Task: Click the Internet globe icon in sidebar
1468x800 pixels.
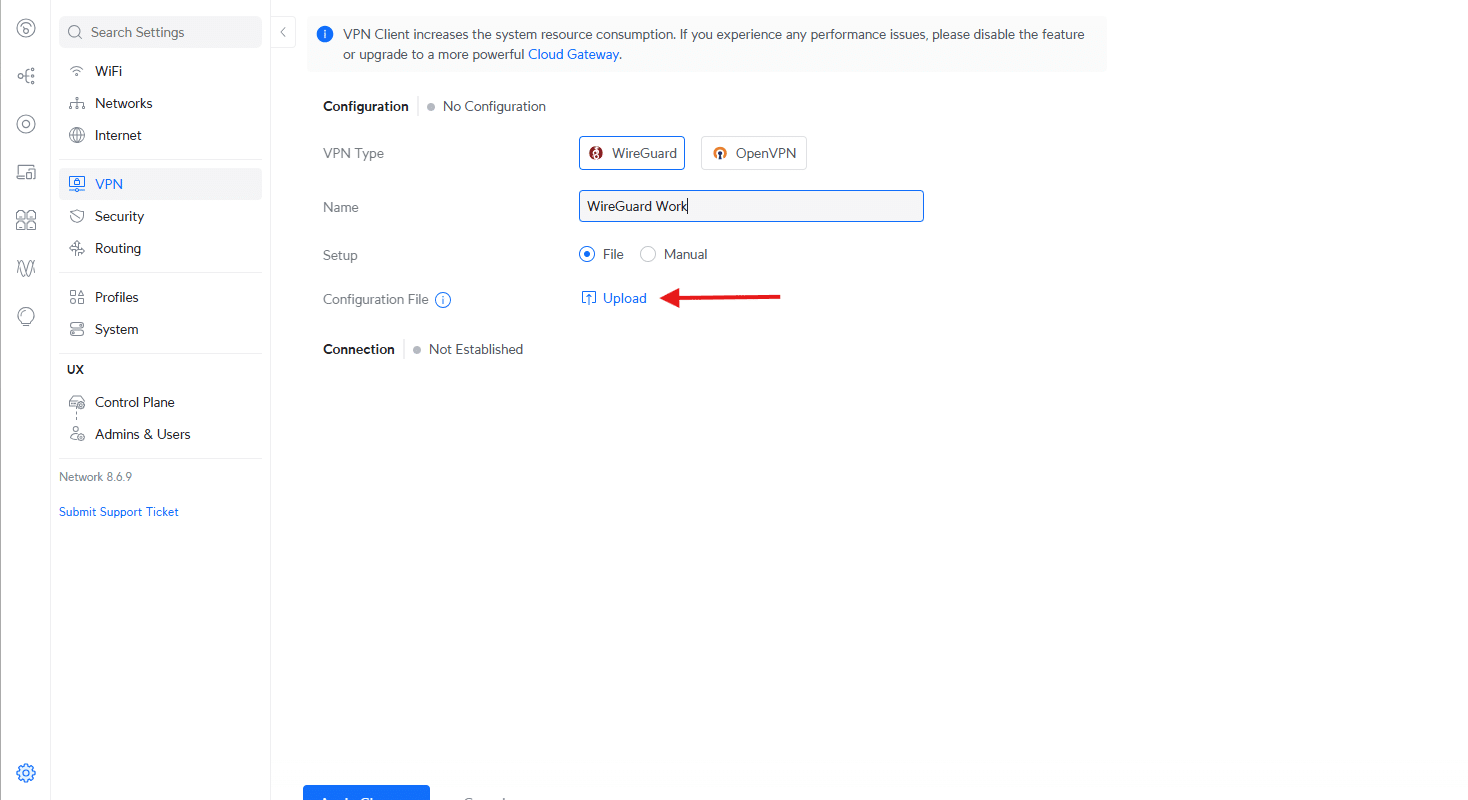Action: (76, 135)
